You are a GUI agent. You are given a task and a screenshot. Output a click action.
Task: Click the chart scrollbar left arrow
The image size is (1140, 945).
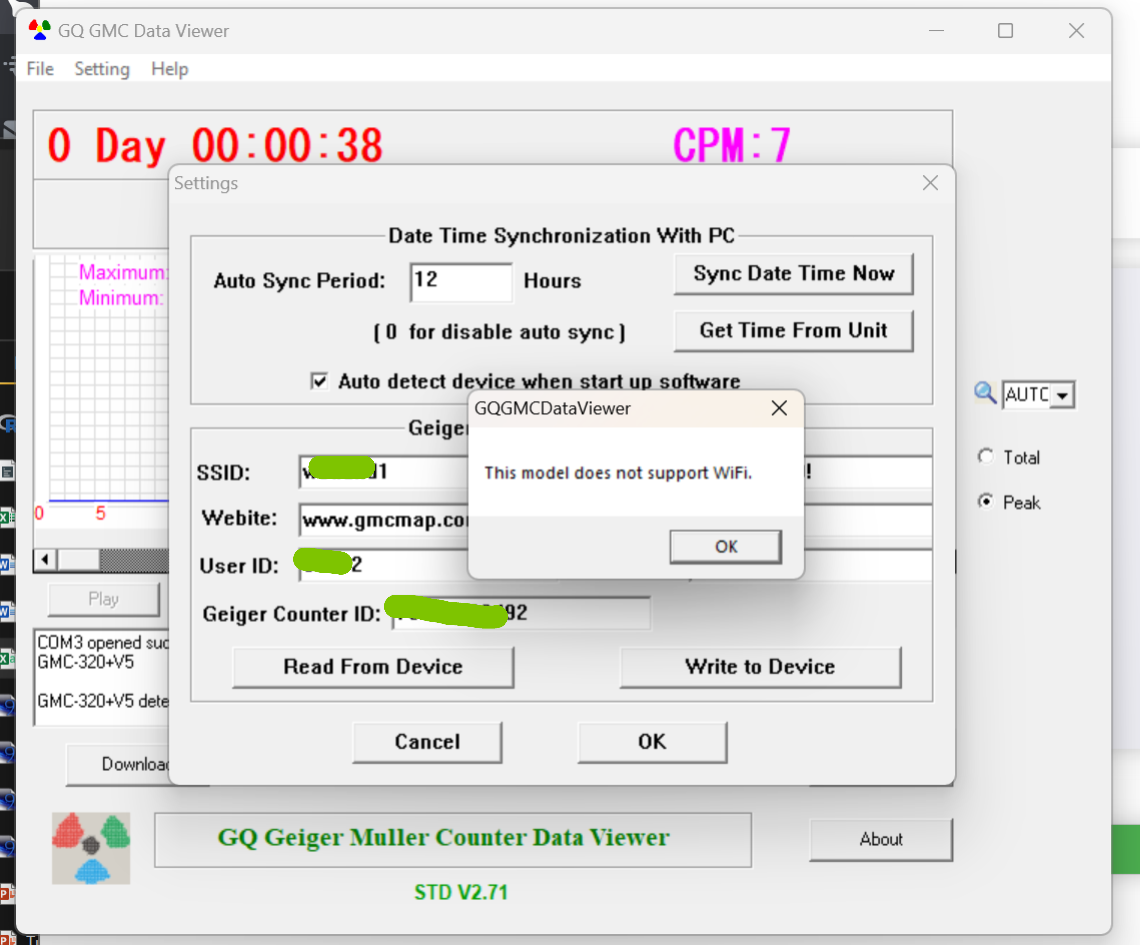point(45,560)
